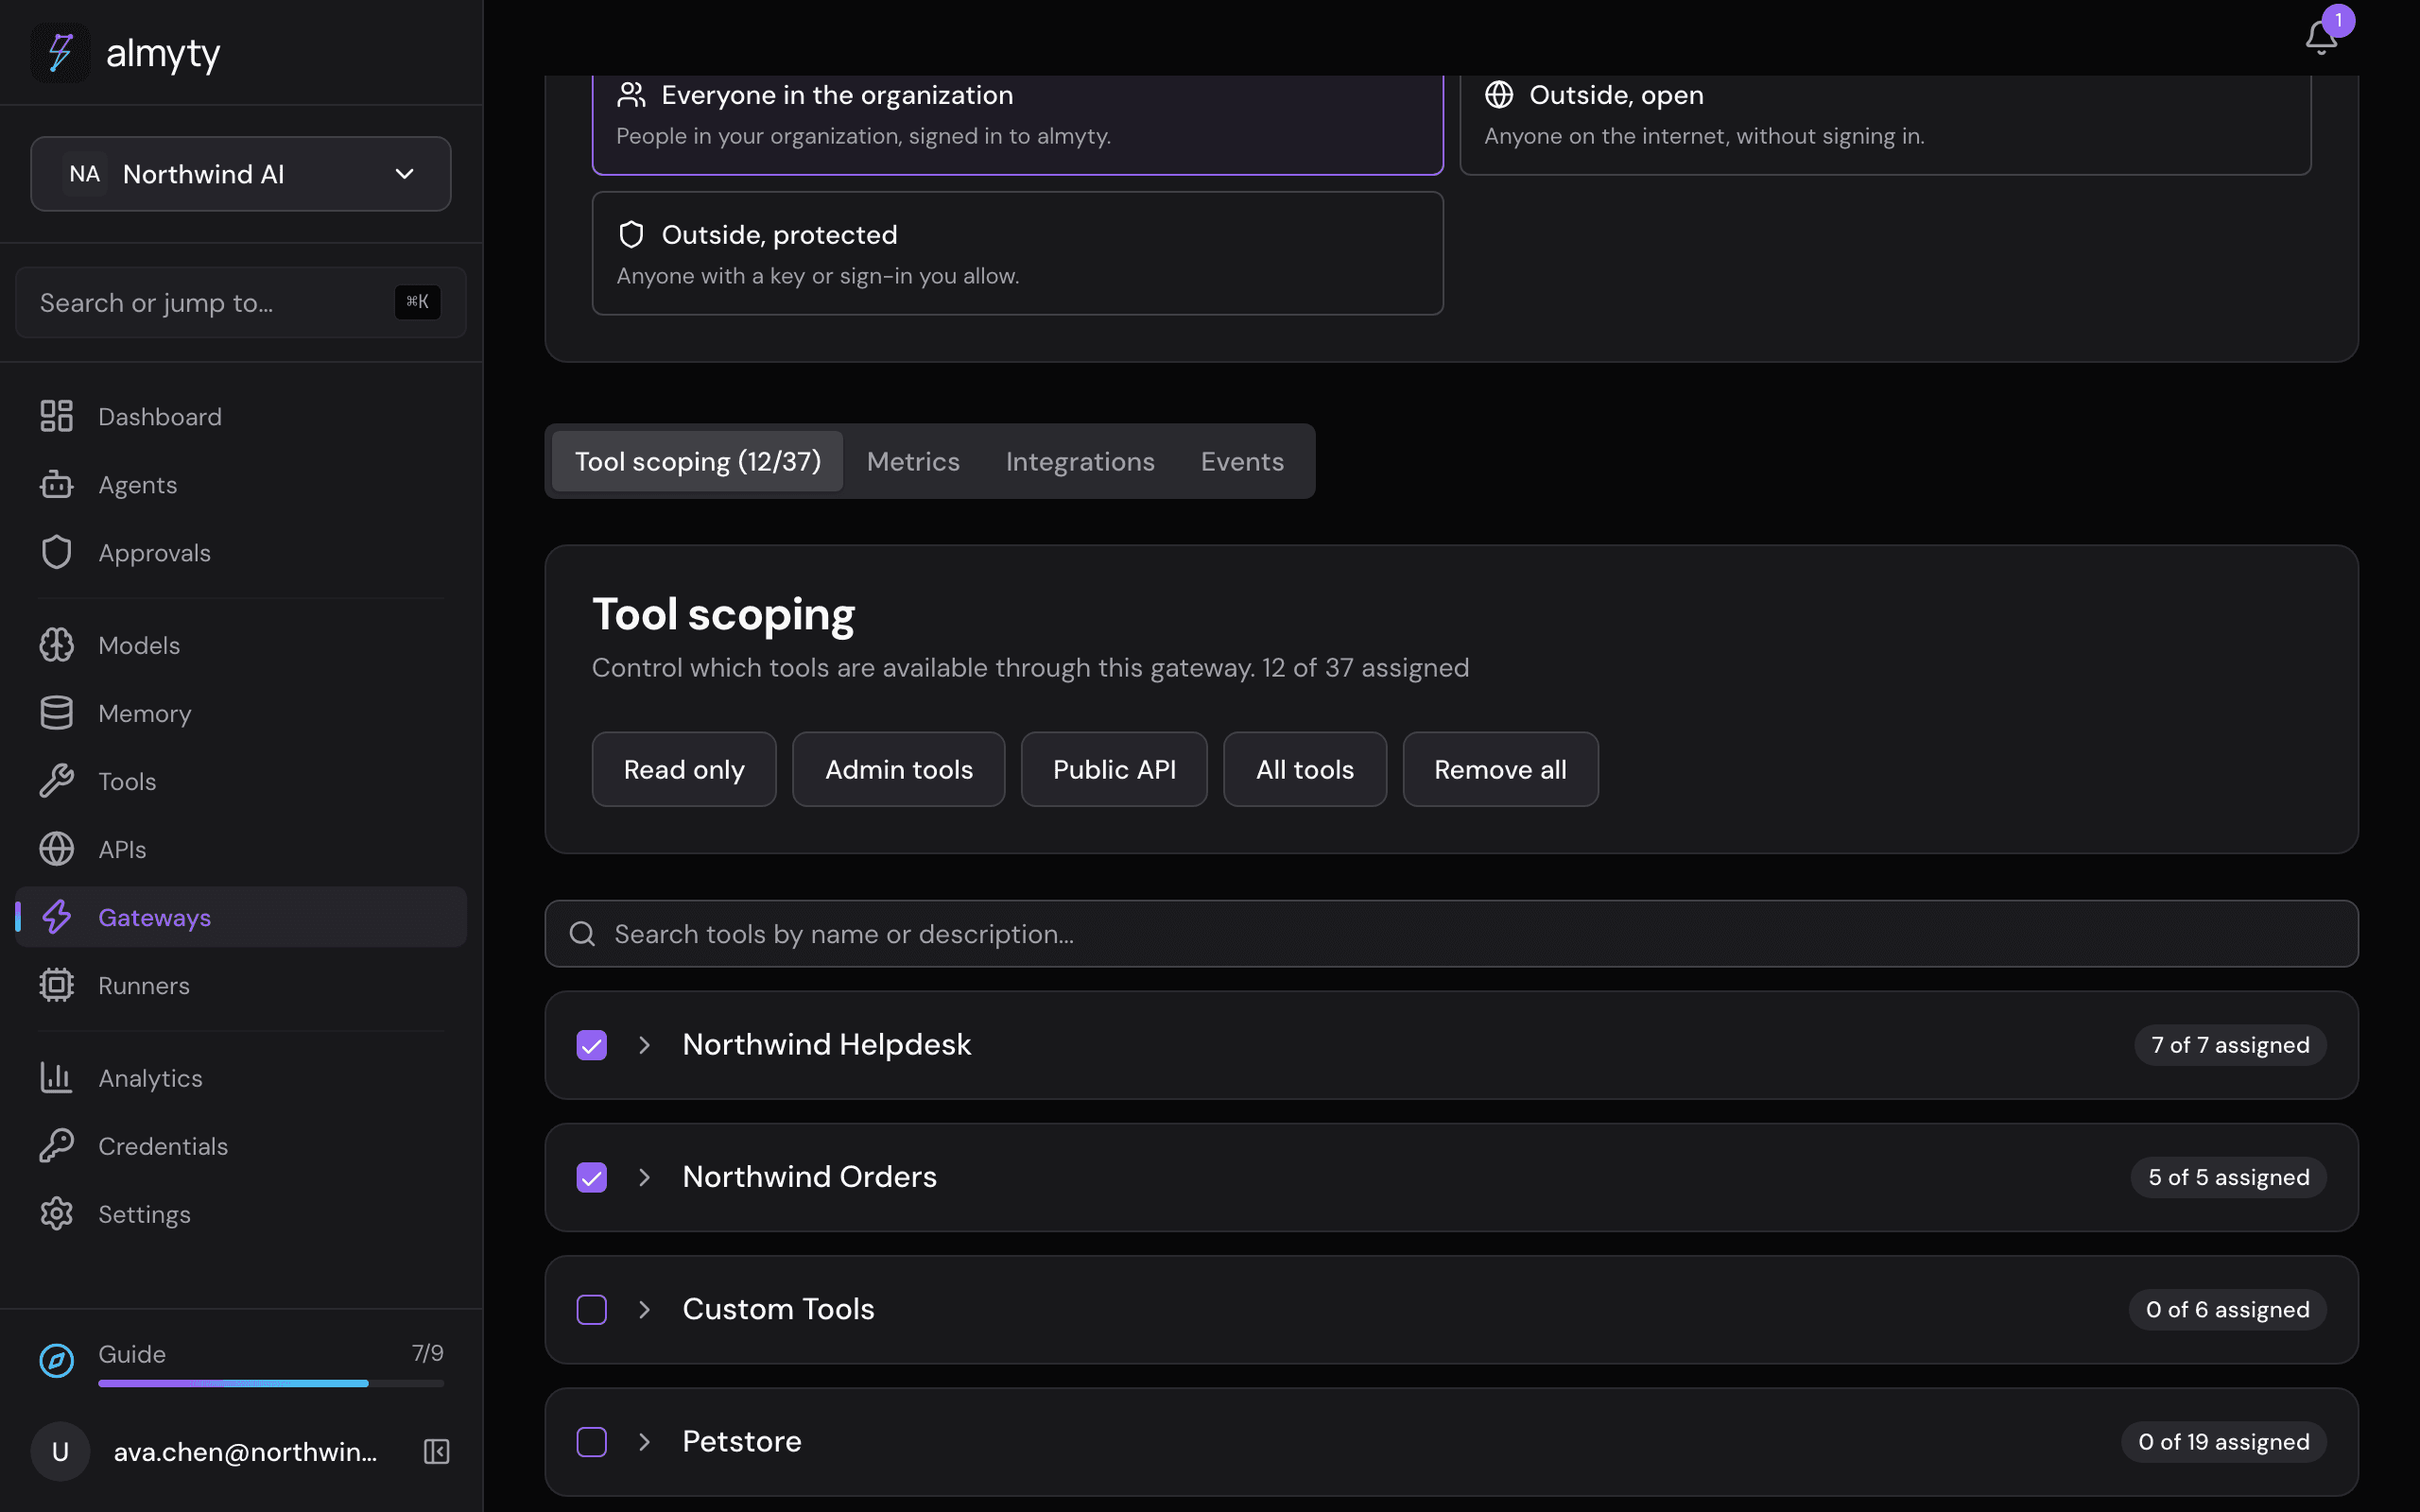This screenshot has width=2420, height=1512.
Task: Click the Models brain icon
Action: point(56,645)
